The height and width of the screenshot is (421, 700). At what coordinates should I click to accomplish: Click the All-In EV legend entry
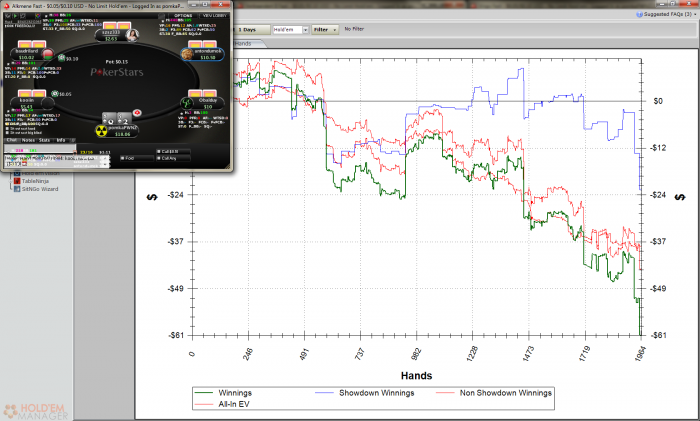click(x=222, y=404)
